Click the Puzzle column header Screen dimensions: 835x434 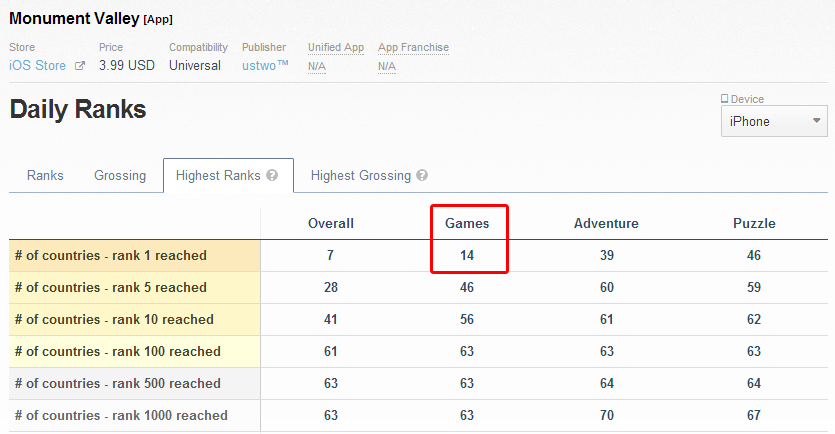pyautogui.click(x=754, y=223)
